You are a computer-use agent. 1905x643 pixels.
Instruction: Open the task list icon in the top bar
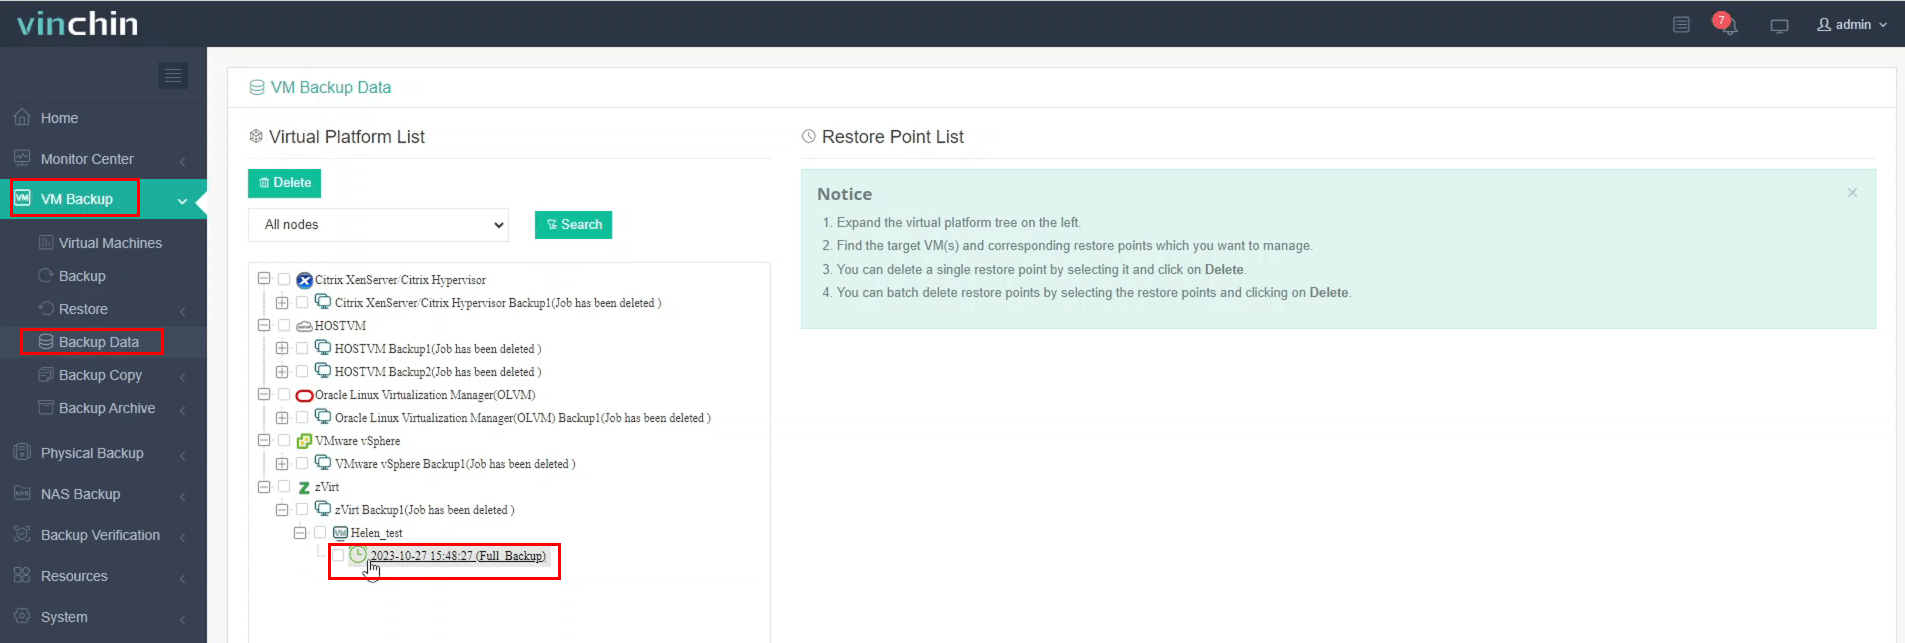(1681, 24)
